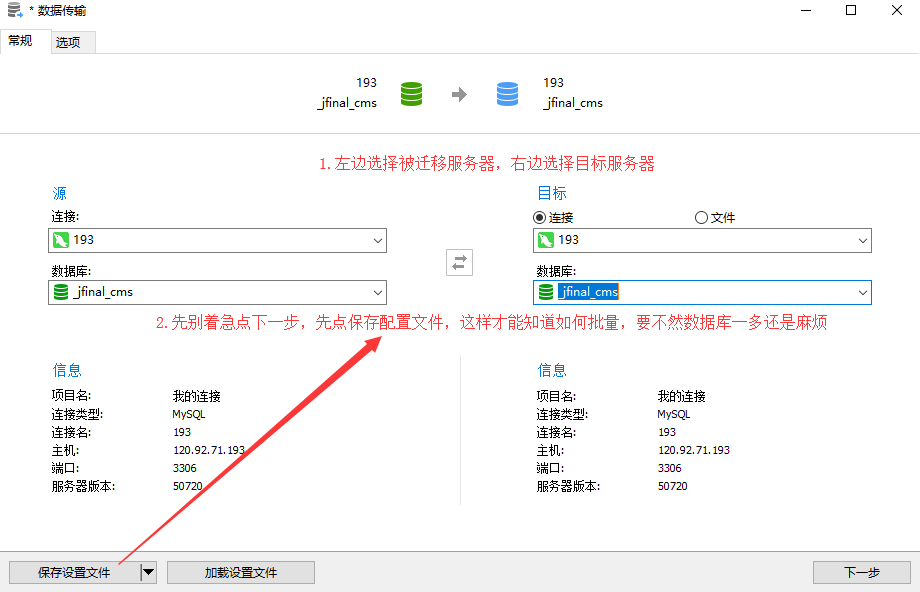The width and height of the screenshot is (920, 592).
Task: Open the source 连接 dropdown showing 193
Action: click(x=378, y=240)
